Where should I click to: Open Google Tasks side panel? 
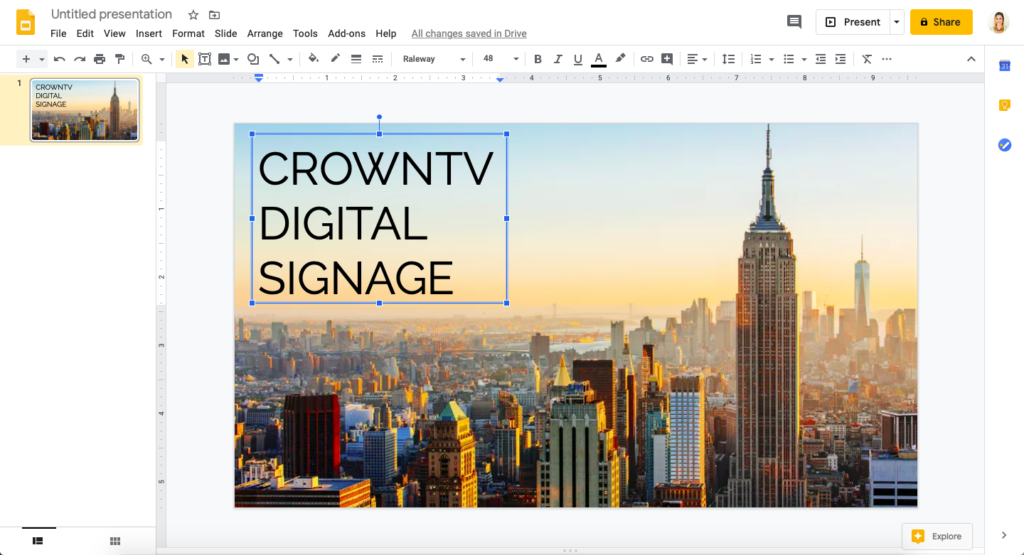pos(1004,145)
